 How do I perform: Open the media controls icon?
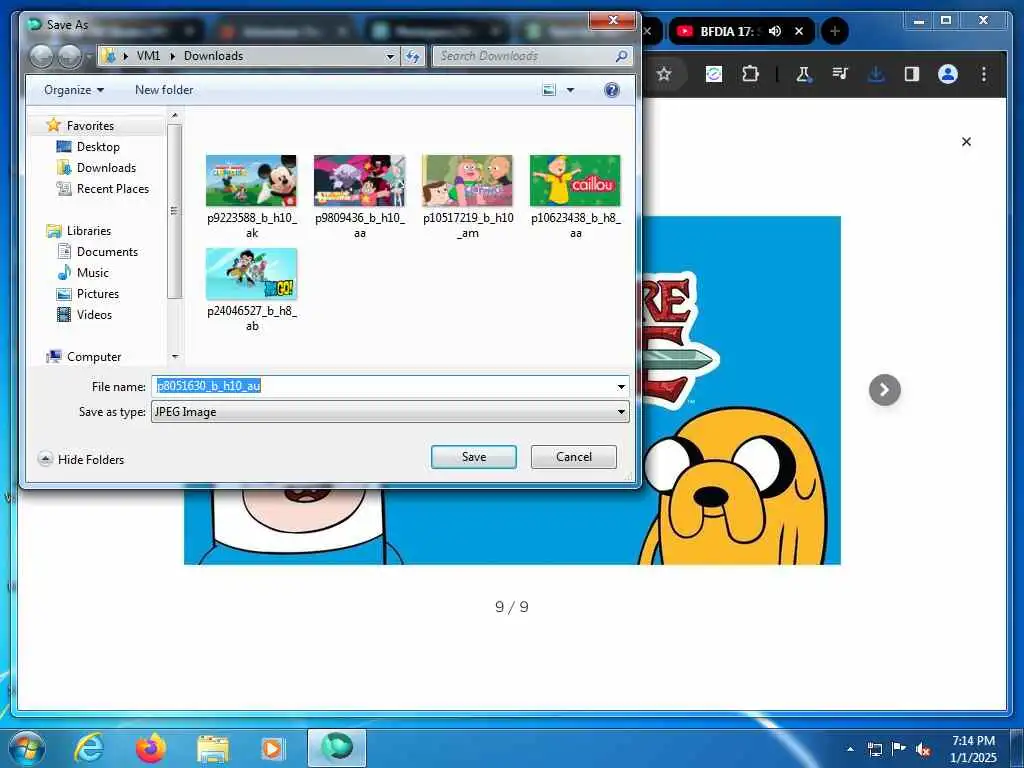tap(840, 74)
